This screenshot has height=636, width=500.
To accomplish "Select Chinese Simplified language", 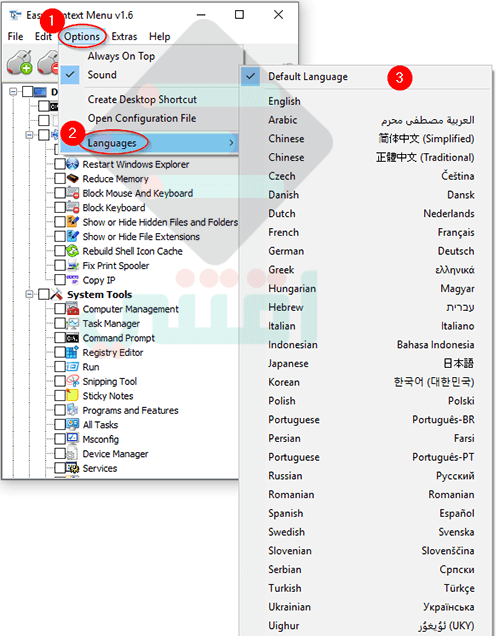I will click(x=366, y=138).
